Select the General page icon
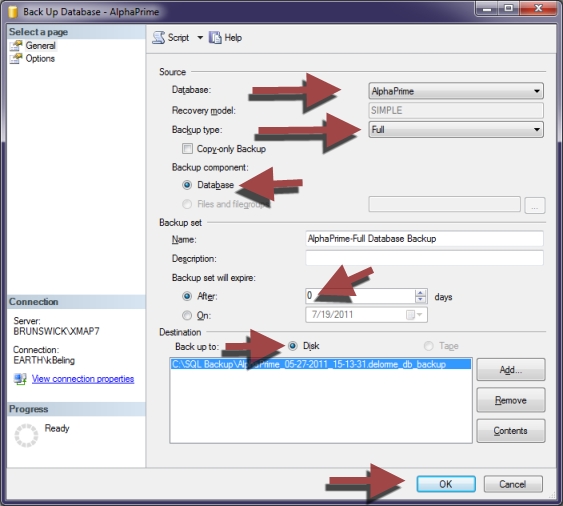 click(x=16, y=46)
